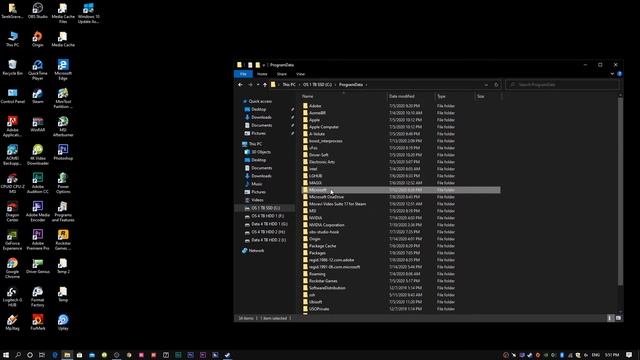Open the Home ribbon tab
Viewport: 640px width, 360px height.
tap(262, 74)
